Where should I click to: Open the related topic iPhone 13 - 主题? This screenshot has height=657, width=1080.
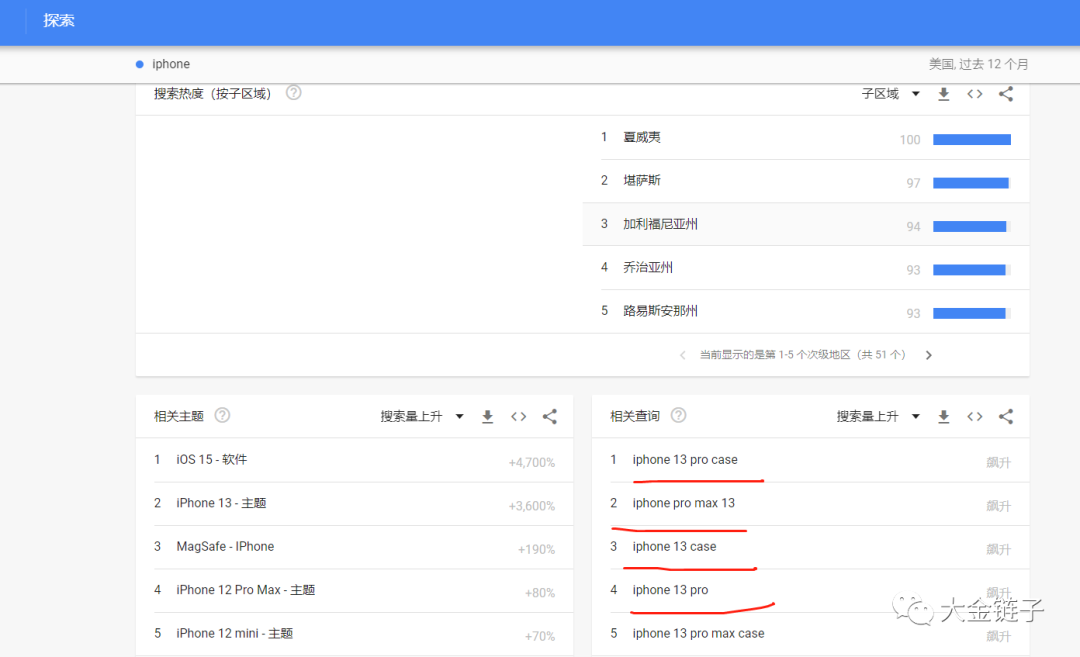pos(221,503)
